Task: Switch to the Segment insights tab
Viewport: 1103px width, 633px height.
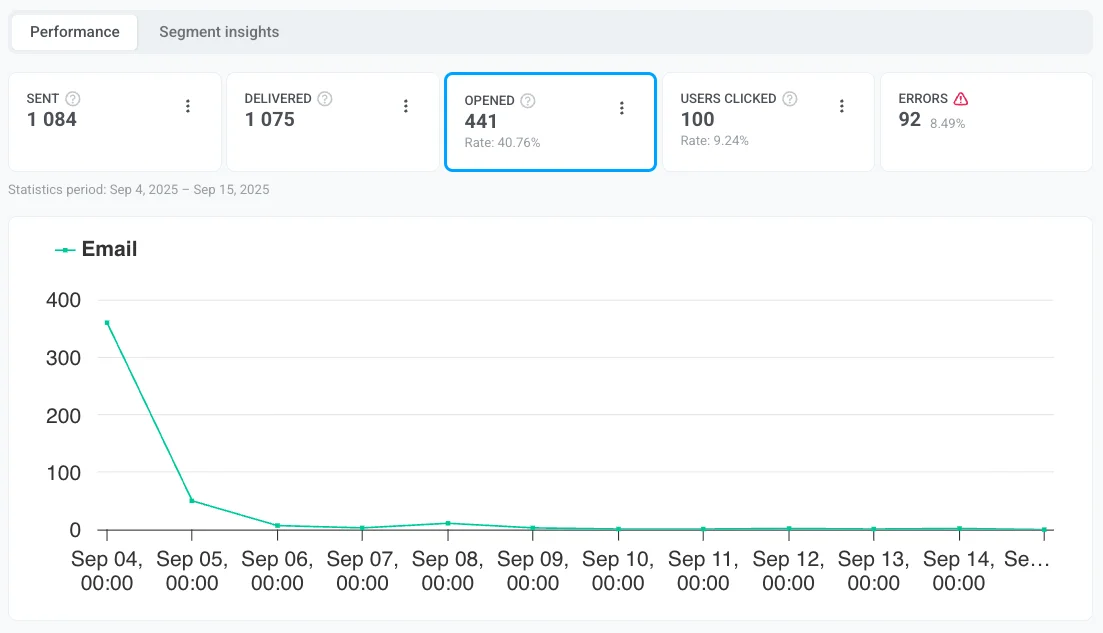Action: [x=218, y=31]
